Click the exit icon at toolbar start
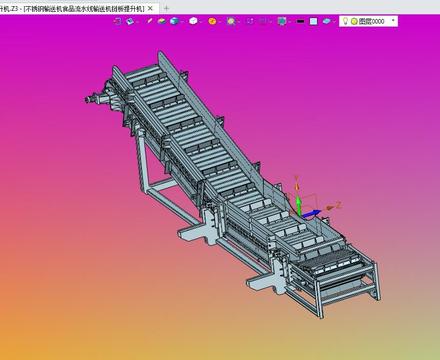This screenshot has width=440, height=360. pos(118,21)
